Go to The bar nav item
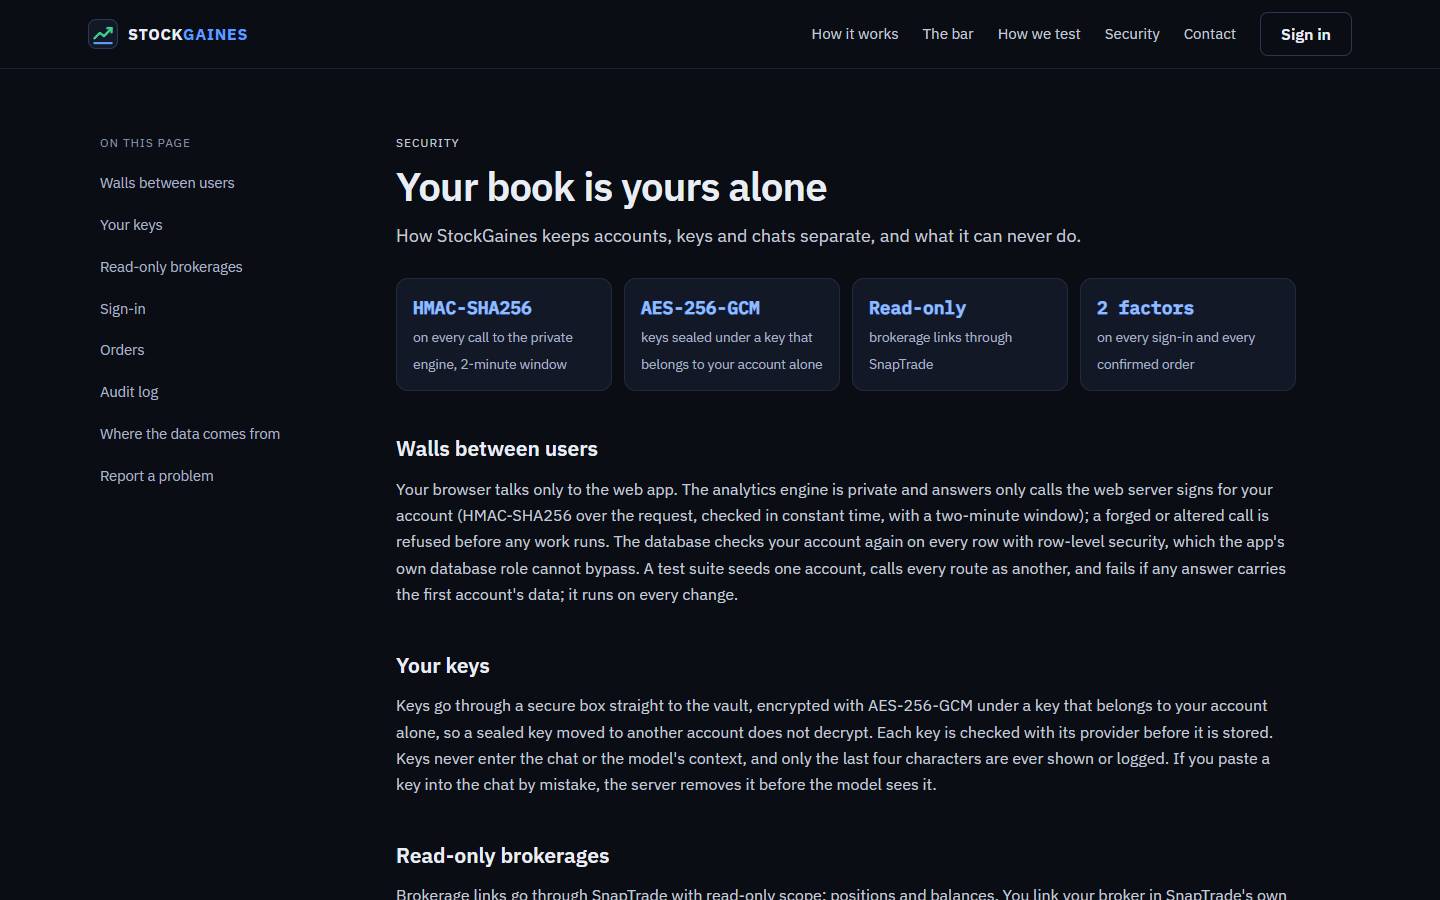This screenshot has width=1440, height=900. [948, 34]
